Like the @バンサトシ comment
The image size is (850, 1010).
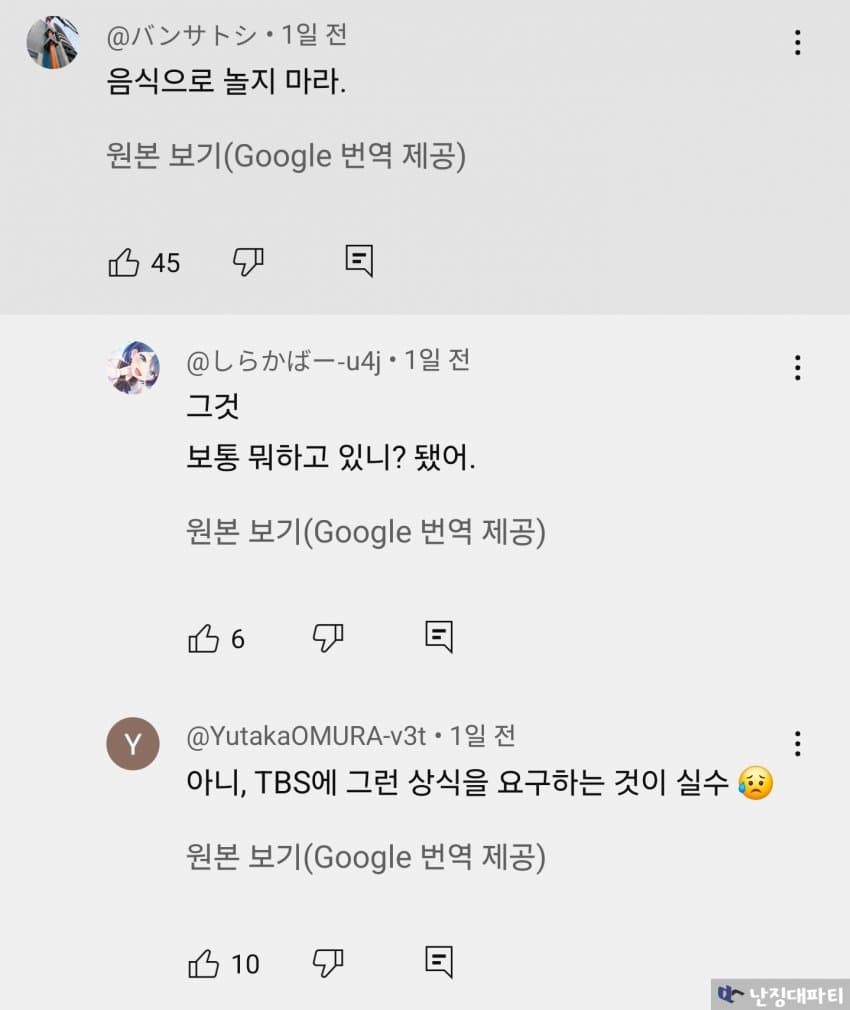[x=124, y=262]
